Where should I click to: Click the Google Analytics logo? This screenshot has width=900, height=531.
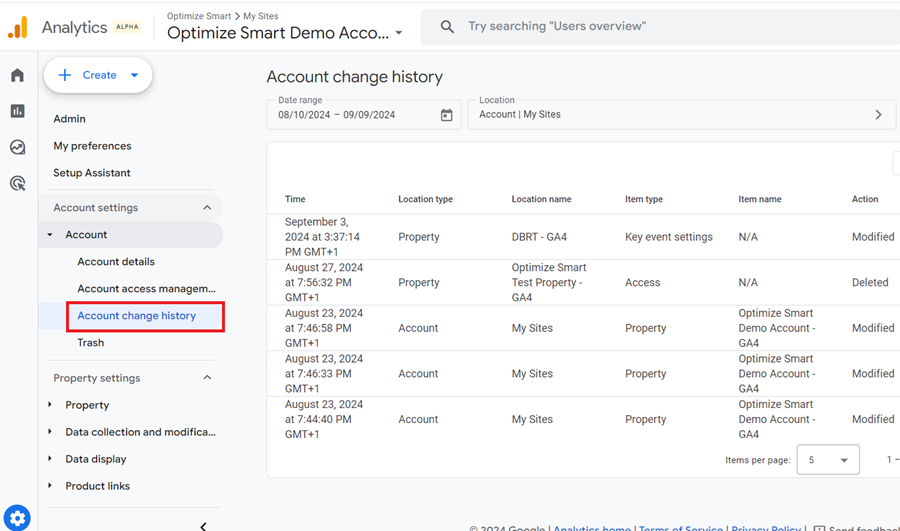[18, 27]
